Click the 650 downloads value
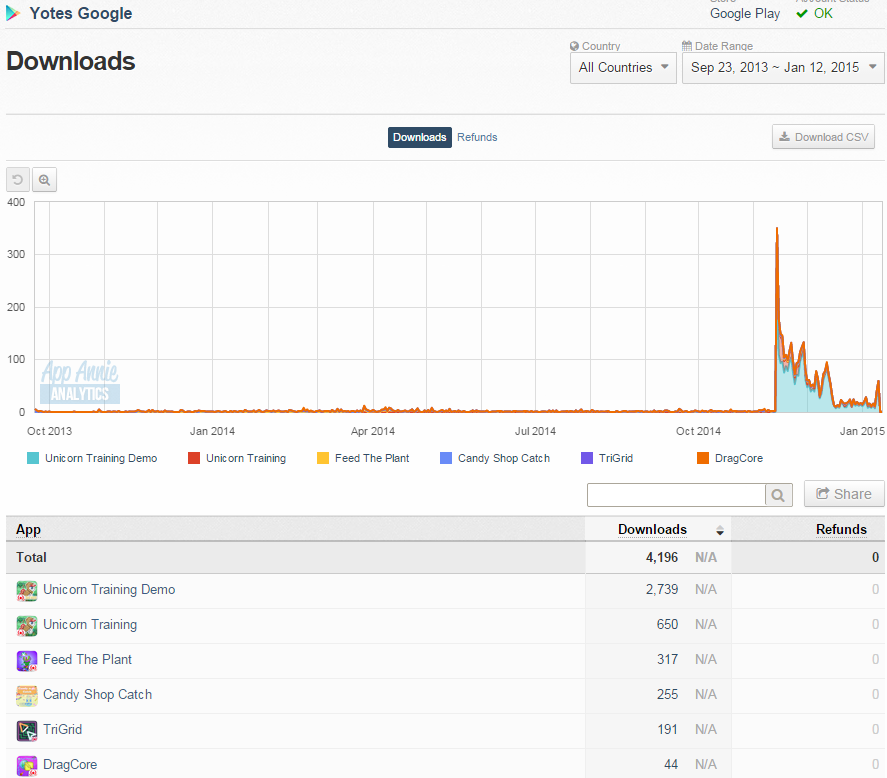Screen dimensions: 887x778 point(667,625)
